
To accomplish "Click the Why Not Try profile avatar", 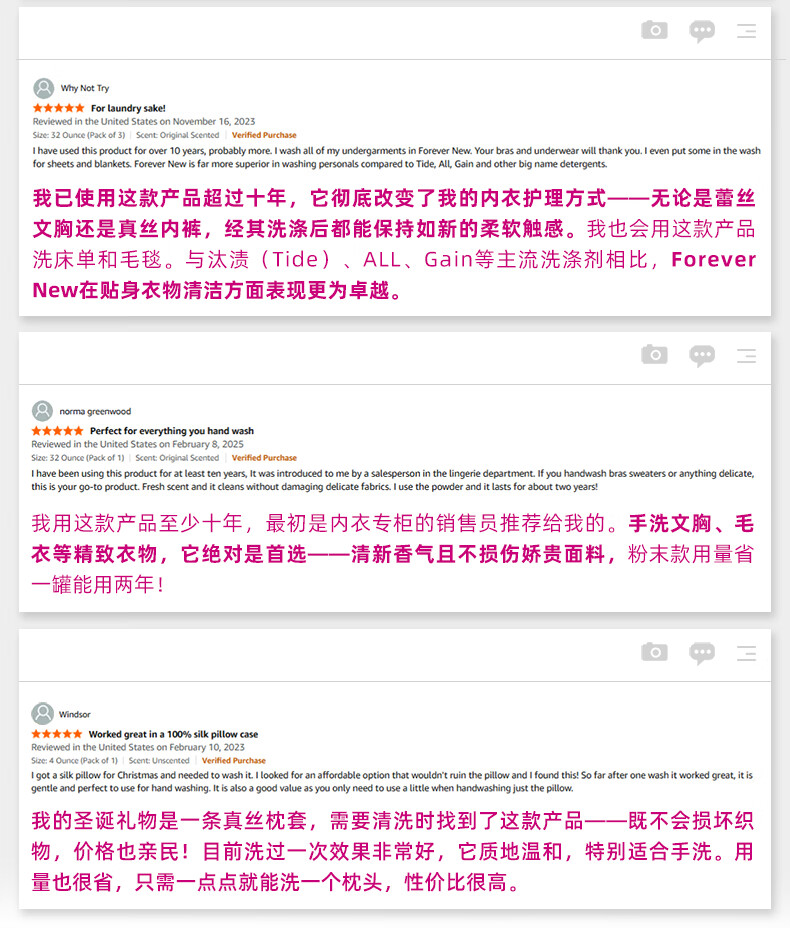I will (x=43, y=88).
